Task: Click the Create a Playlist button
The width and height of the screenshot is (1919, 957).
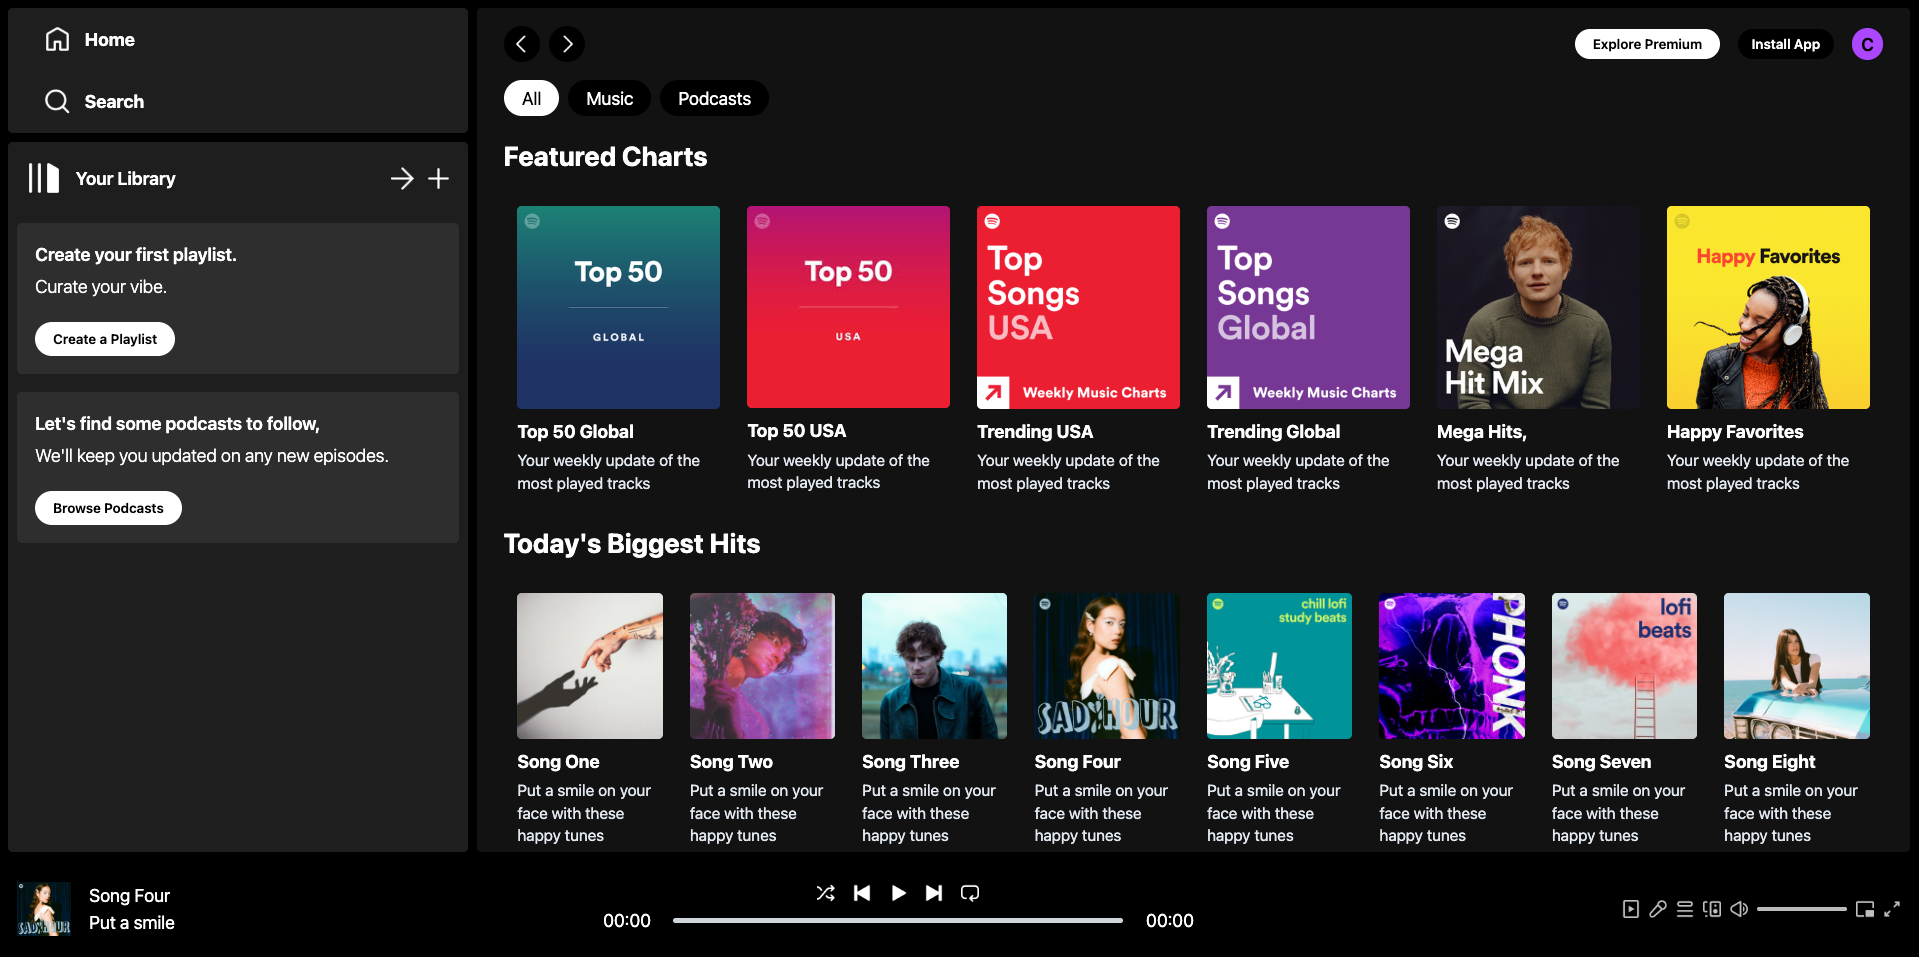Action: click(x=105, y=339)
